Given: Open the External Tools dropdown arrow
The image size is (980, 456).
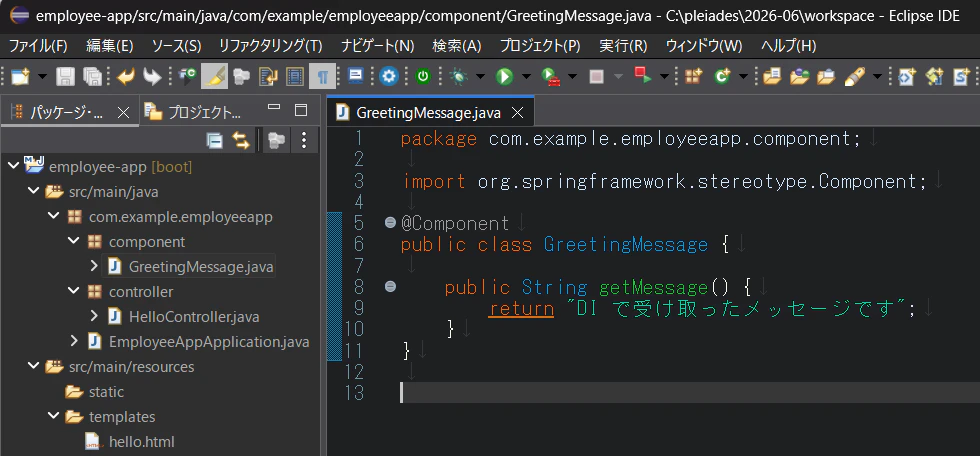Looking at the screenshot, I should point(572,77).
